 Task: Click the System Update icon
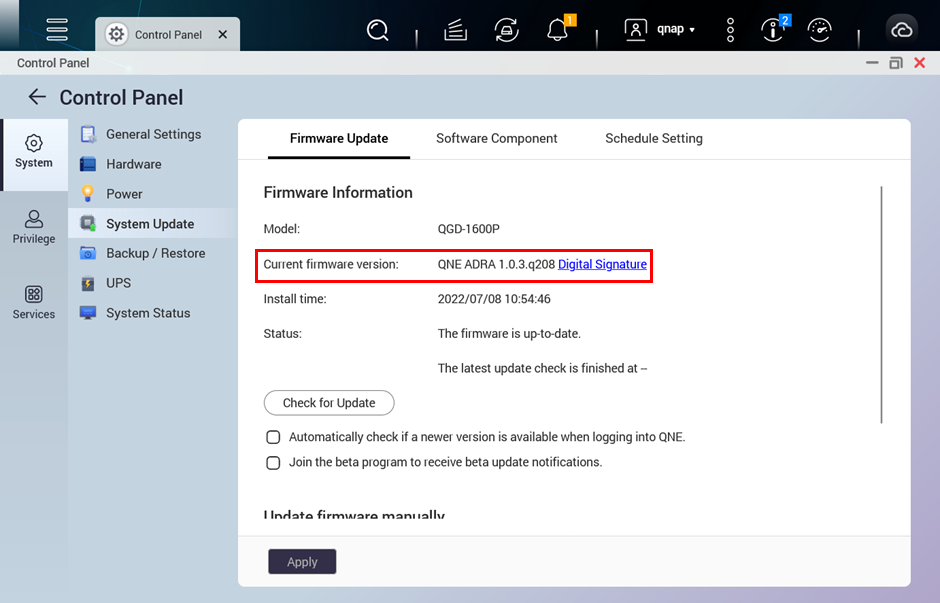(x=88, y=224)
